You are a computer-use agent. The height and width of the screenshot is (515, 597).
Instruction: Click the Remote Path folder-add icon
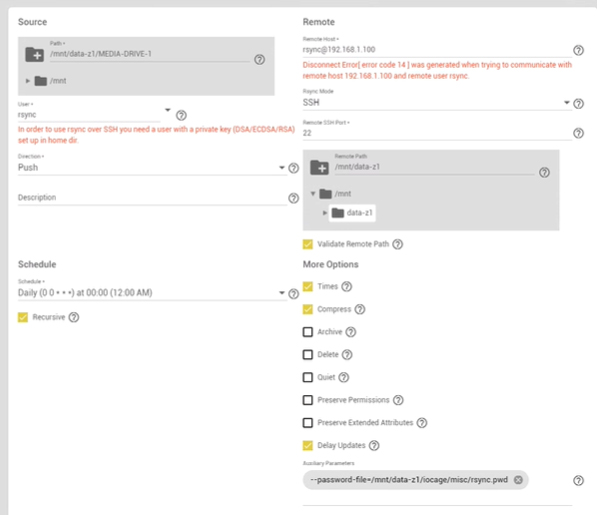pyautogui.click(x=319, y=167)
